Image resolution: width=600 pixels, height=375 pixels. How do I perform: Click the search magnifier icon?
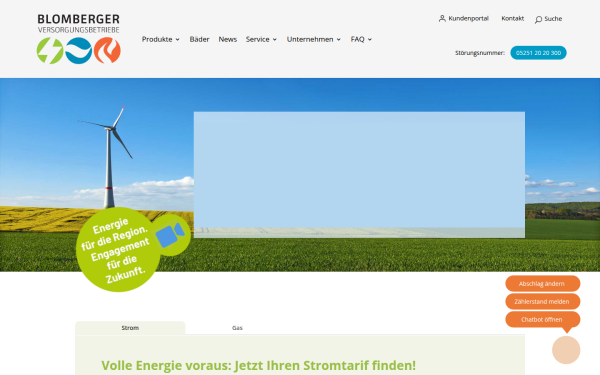tap(538, 19)
